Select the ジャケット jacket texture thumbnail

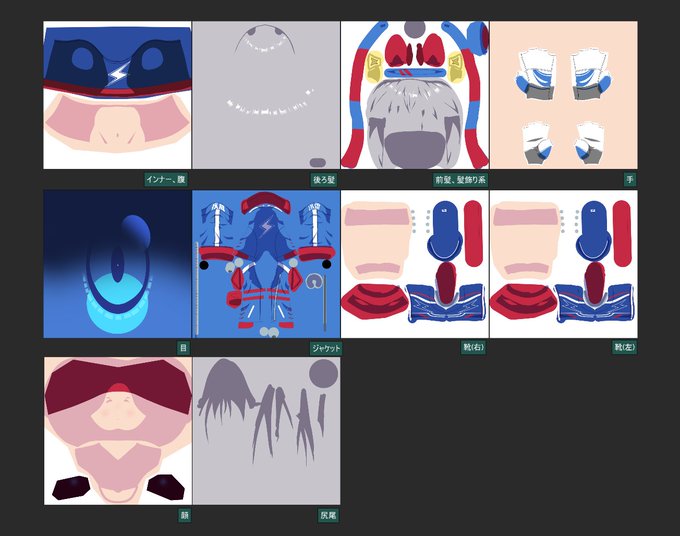click(266, 264)
